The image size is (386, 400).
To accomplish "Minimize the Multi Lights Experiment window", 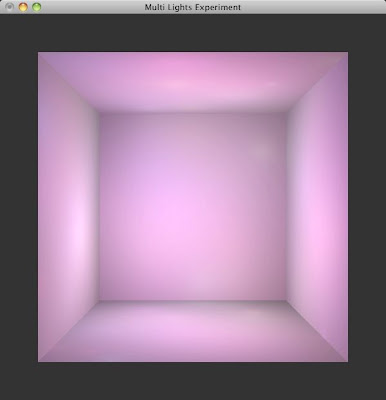I will click(x=23, y=7).
